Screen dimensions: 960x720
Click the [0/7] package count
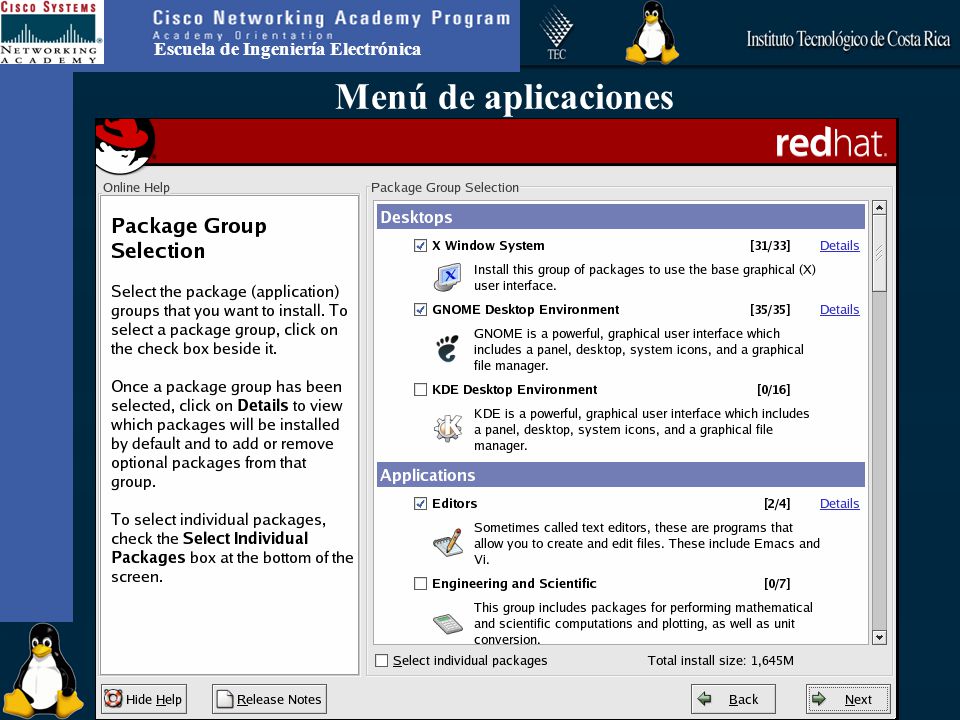777,584
